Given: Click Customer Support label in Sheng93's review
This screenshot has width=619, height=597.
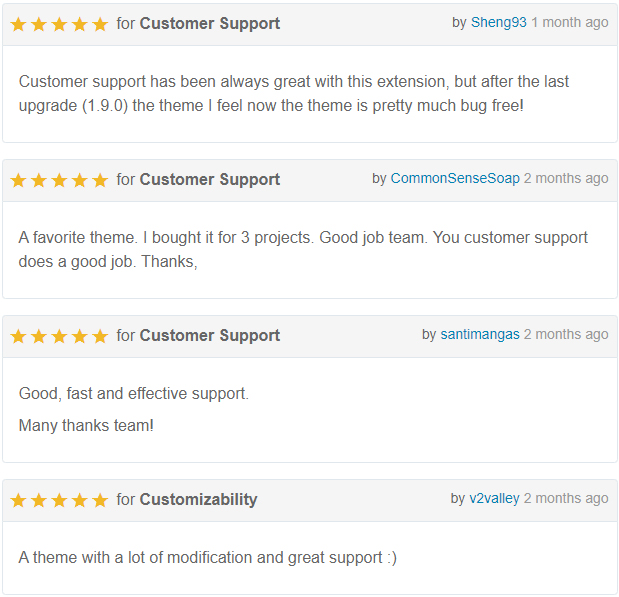Looking at the screenshot, I should (x=210, y=23).
